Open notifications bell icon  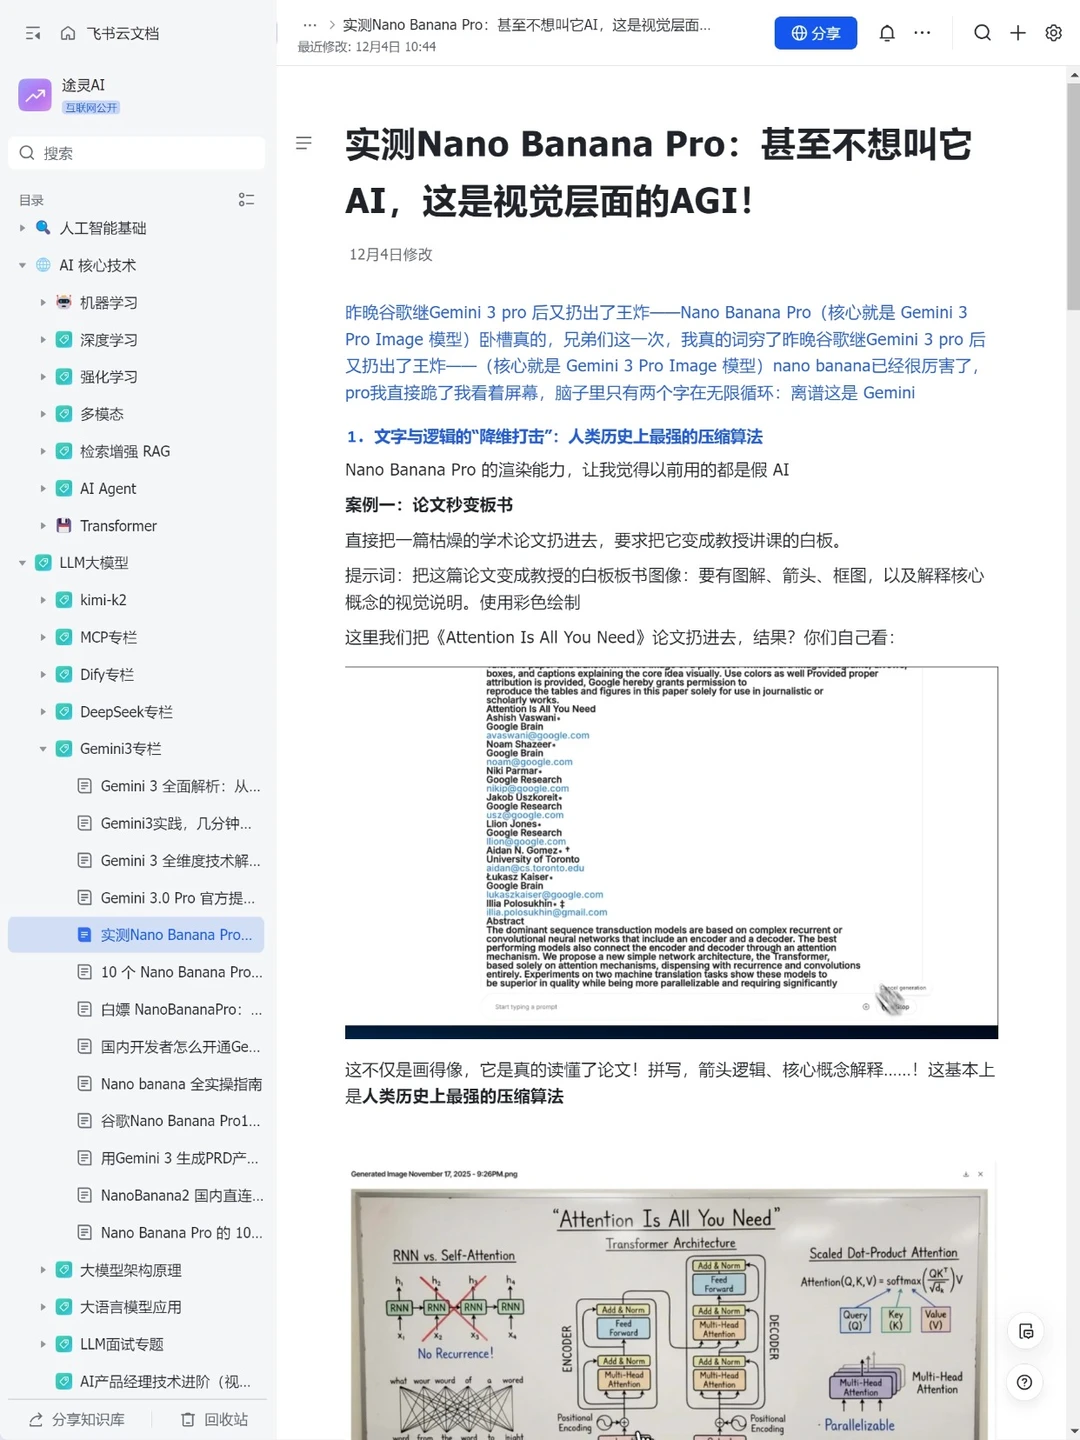(x=887, y=33)
